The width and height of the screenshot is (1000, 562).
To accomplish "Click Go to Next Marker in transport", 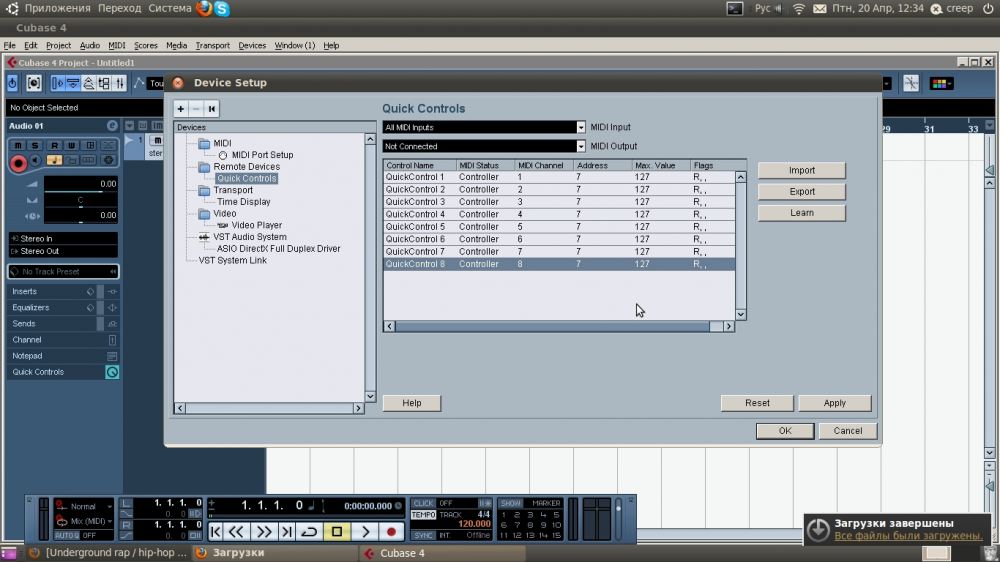I will point(286,531).
